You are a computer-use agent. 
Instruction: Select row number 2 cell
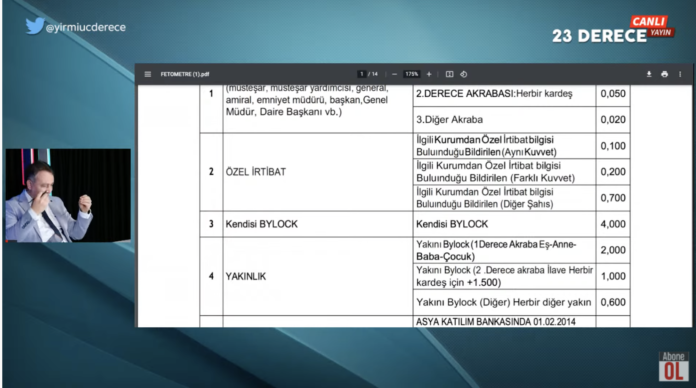(x=211, y=172)
